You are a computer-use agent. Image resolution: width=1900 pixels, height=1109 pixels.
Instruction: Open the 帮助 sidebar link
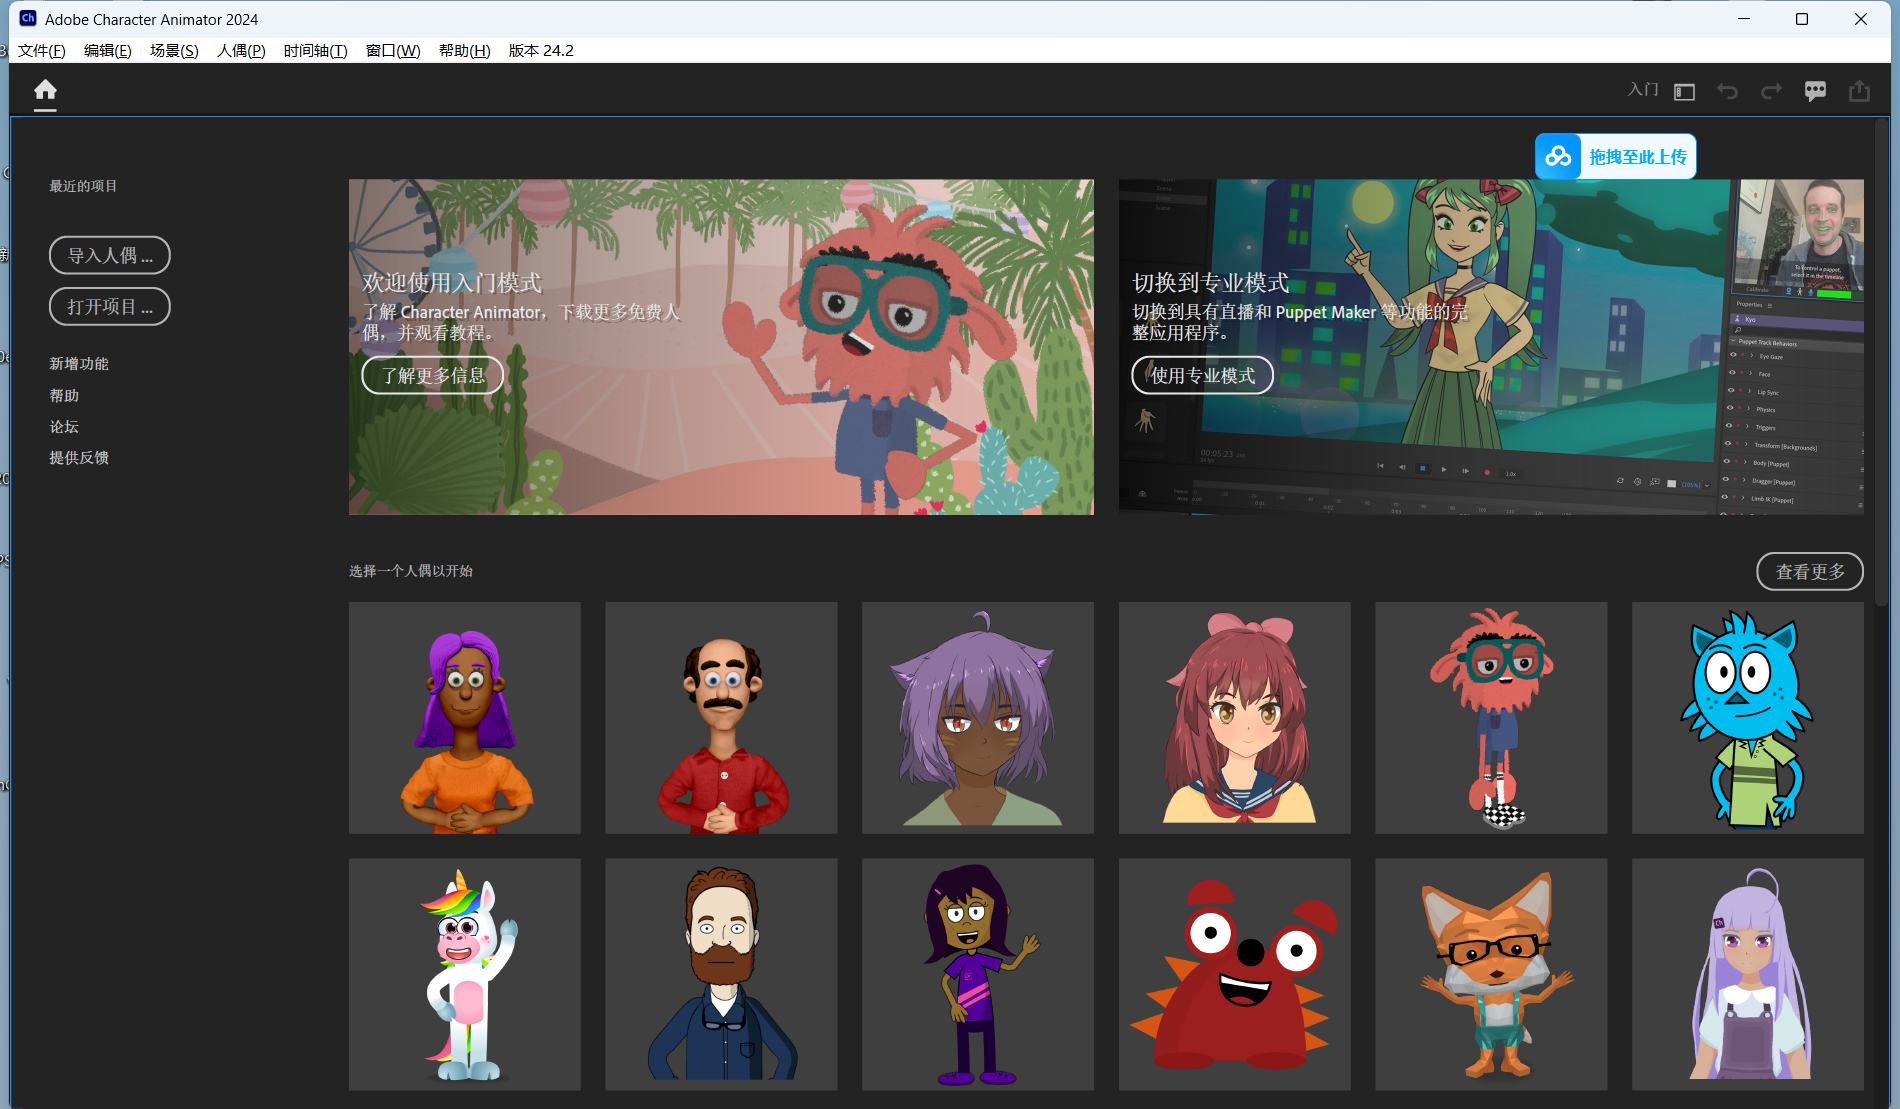pyautogui.click(x=64, y=396)
